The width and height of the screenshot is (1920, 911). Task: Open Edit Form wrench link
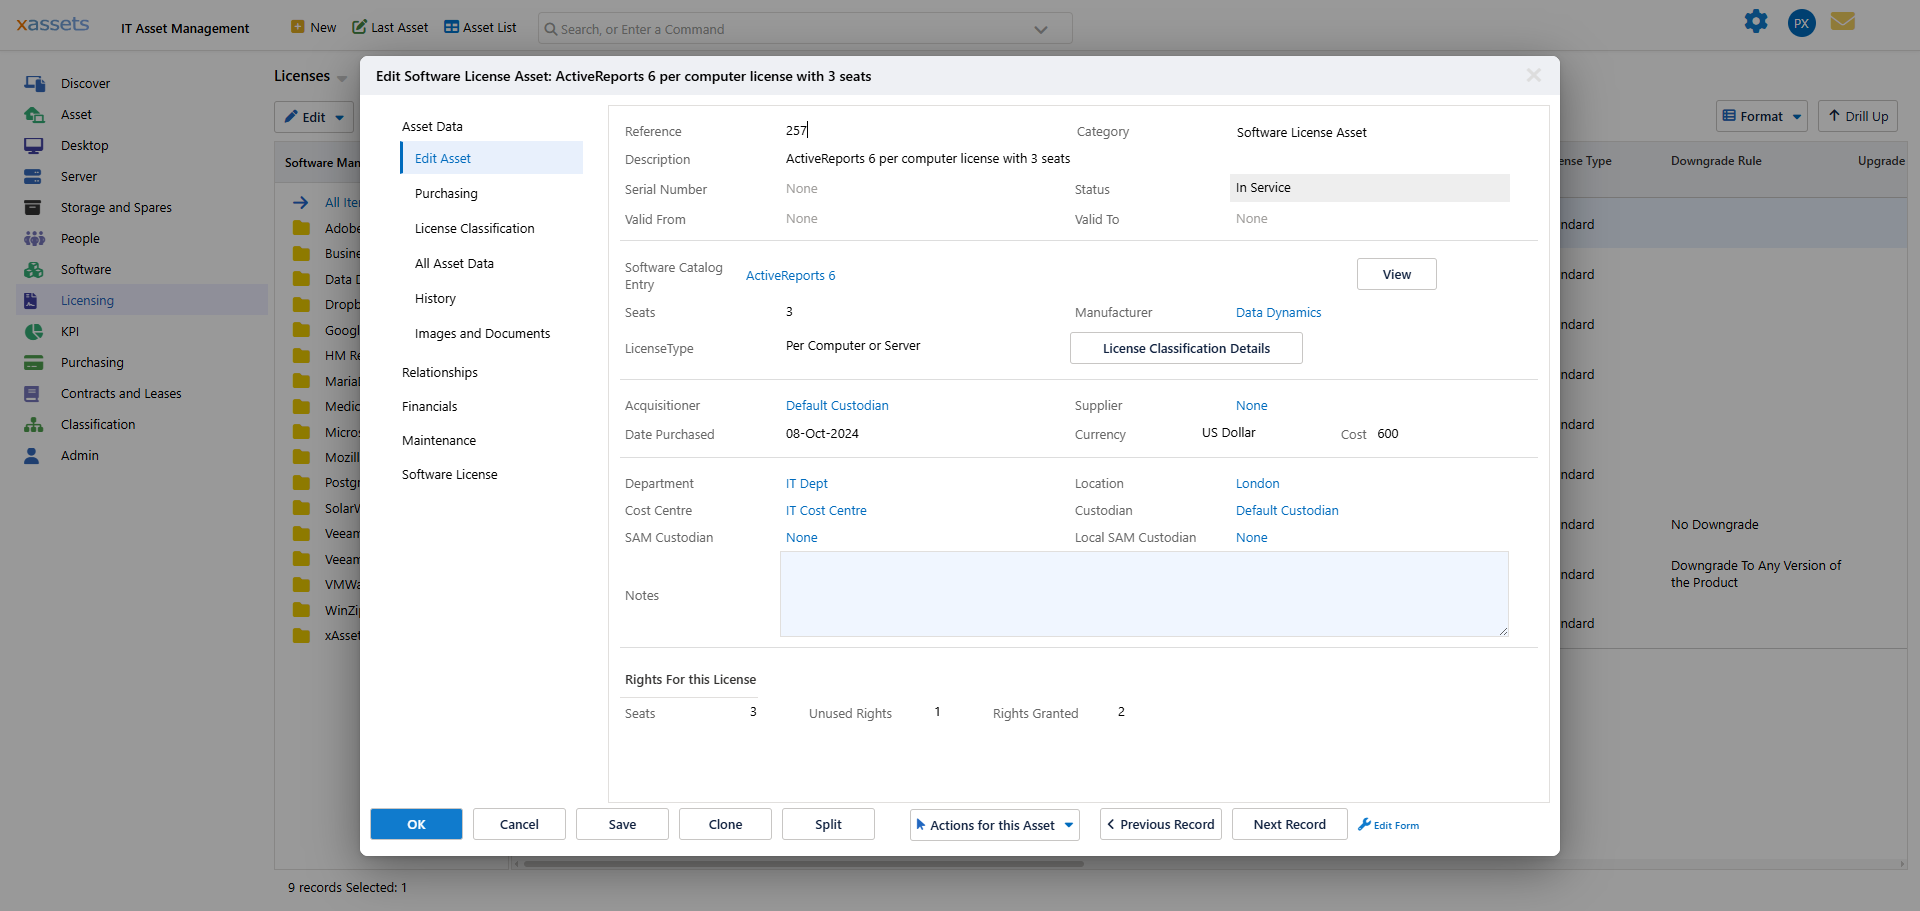(1389, 825)
